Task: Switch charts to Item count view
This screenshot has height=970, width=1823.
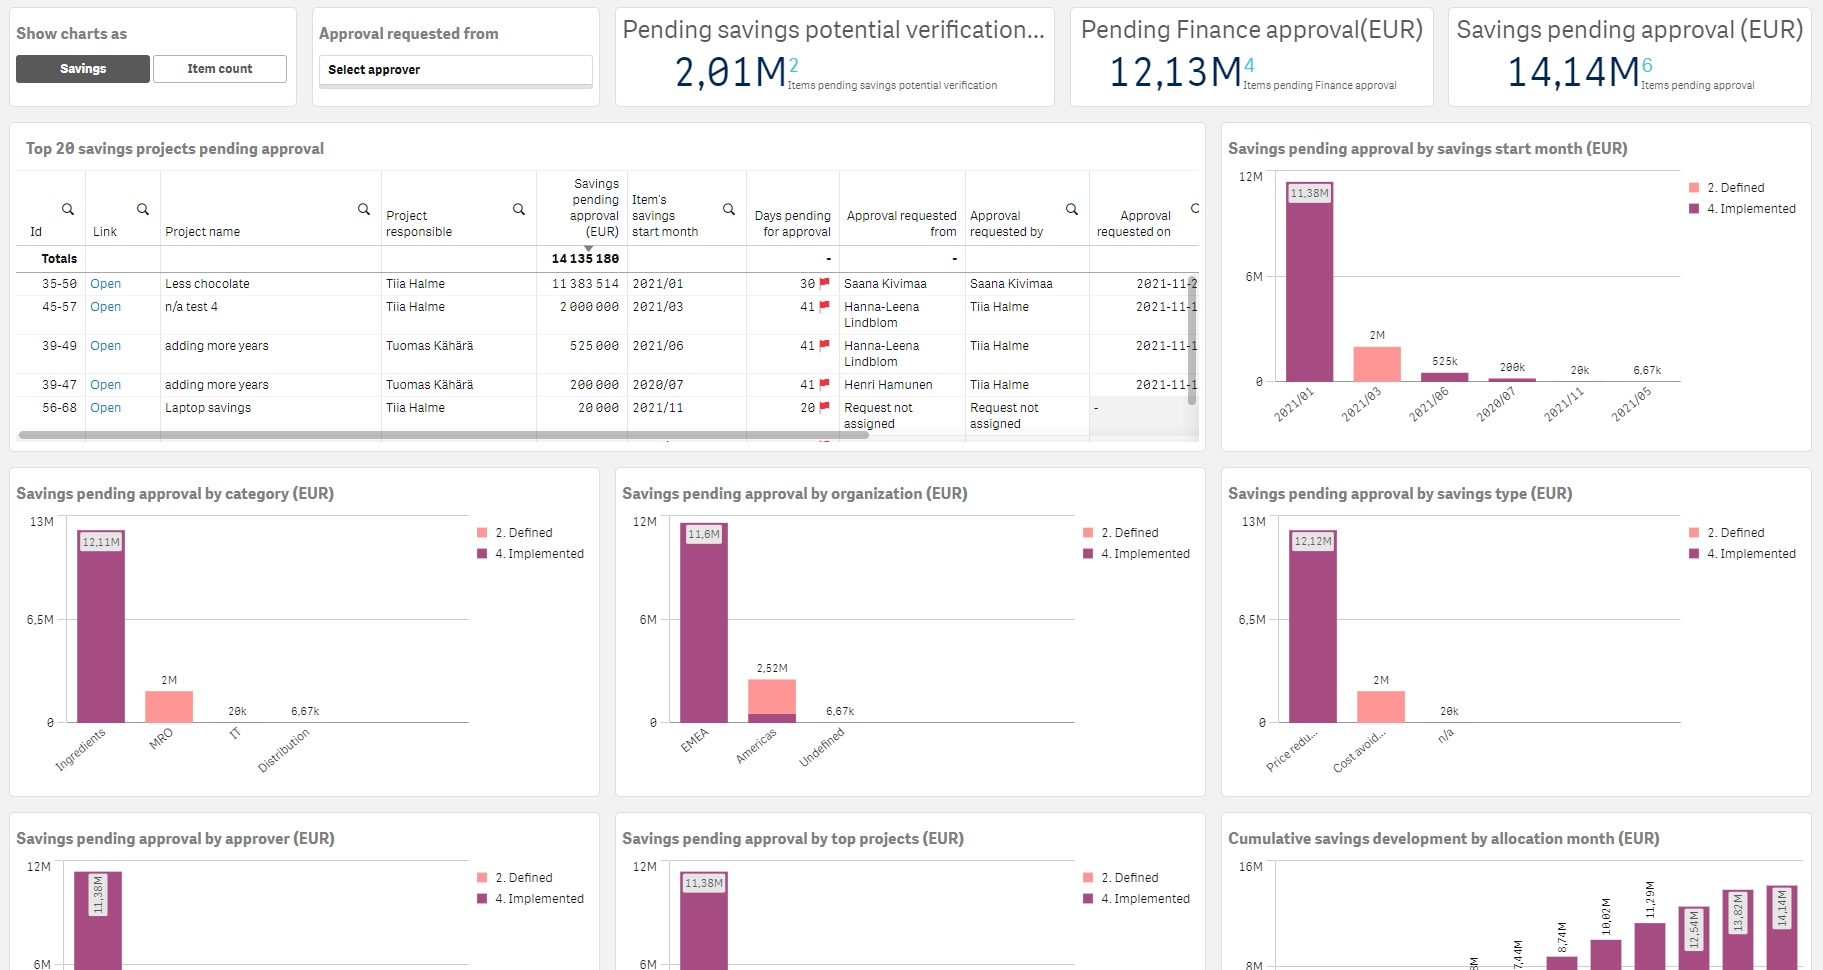Action: point(220,69)
